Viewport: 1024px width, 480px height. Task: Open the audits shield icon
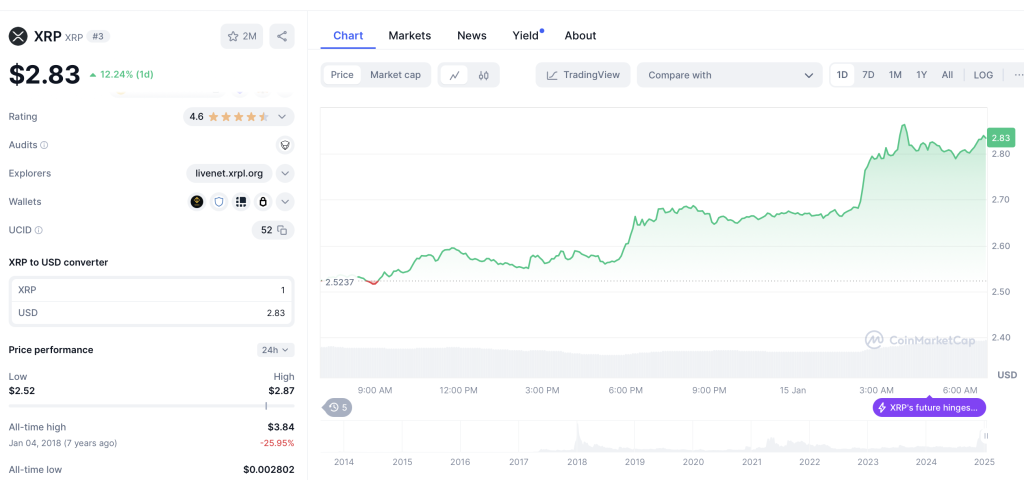285,145
